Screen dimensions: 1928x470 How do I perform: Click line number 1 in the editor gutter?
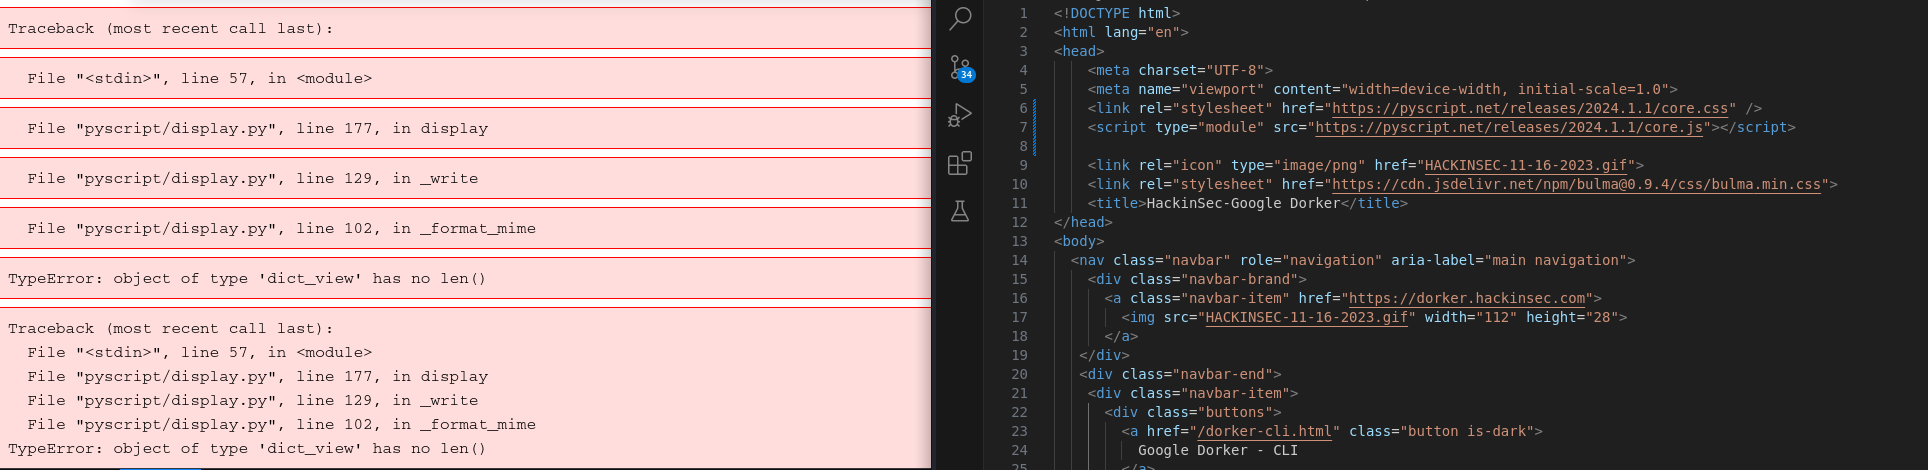(1023, 13)
